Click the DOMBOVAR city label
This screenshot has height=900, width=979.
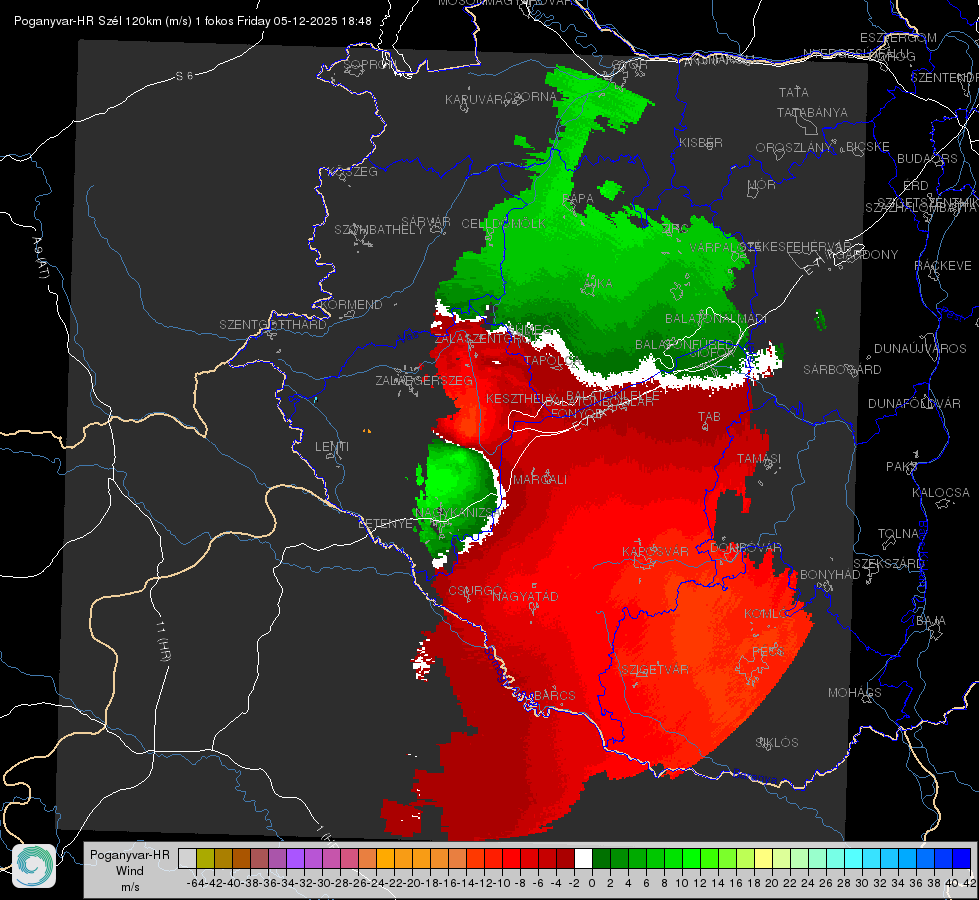coord(746,548)
